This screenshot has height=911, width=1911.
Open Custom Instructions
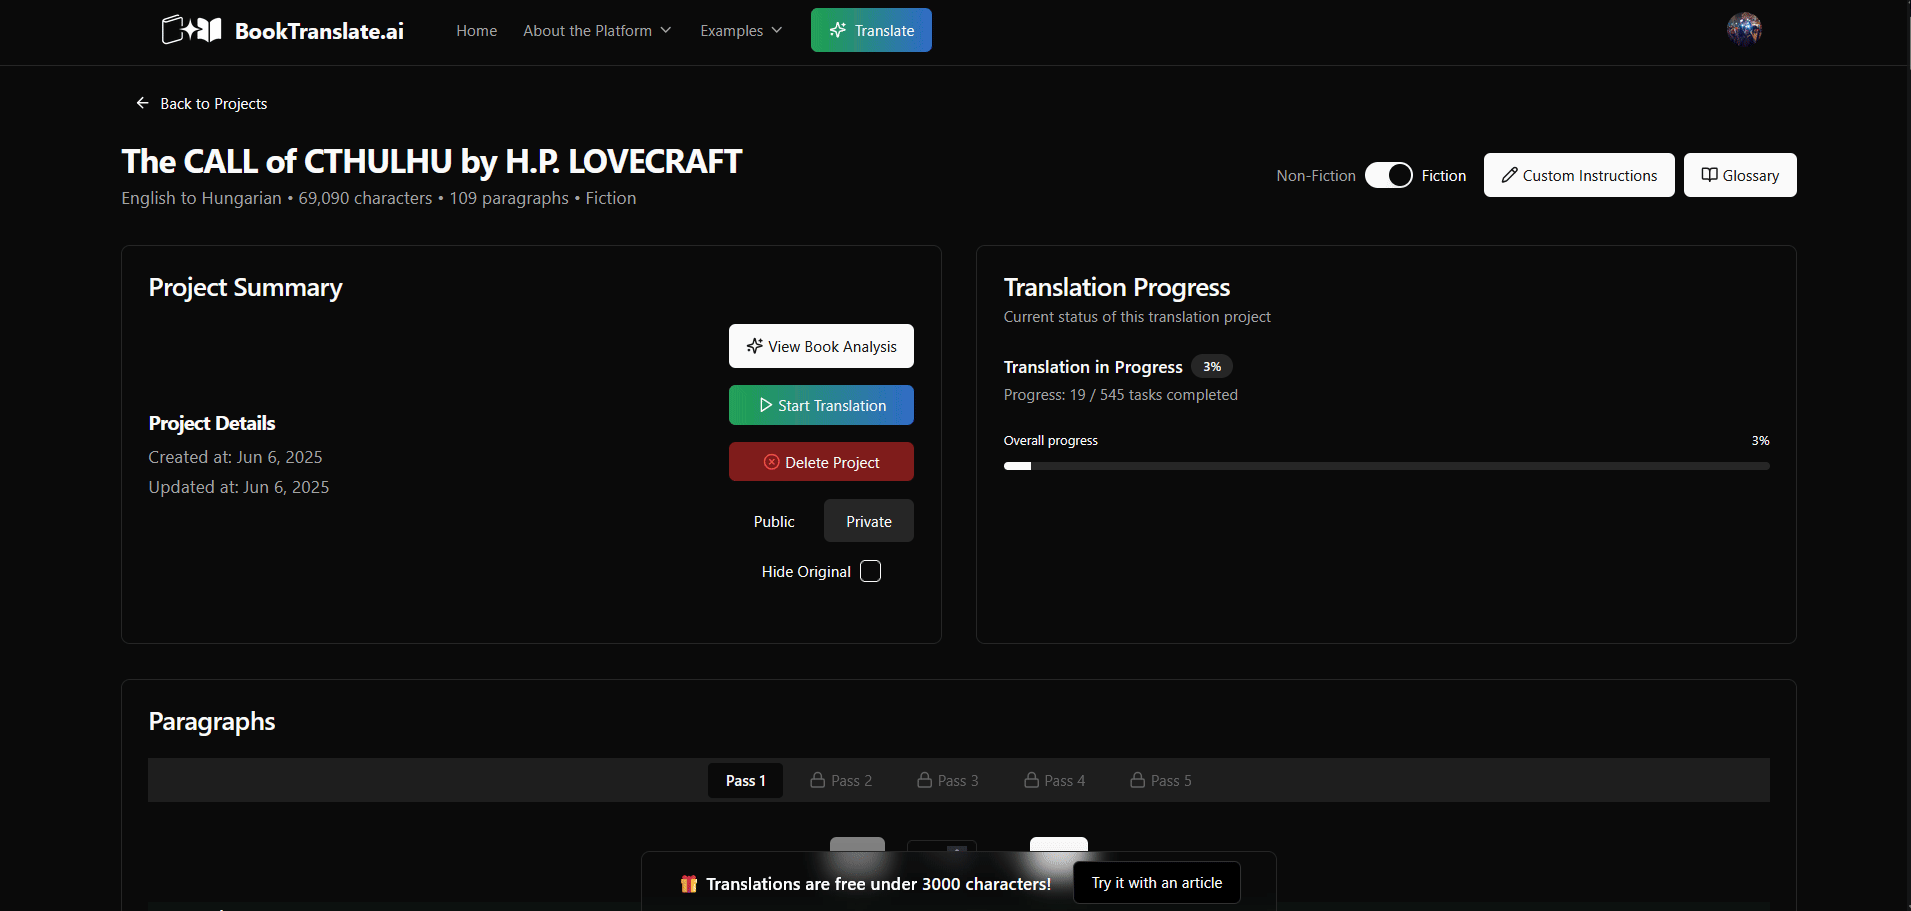1579,175
